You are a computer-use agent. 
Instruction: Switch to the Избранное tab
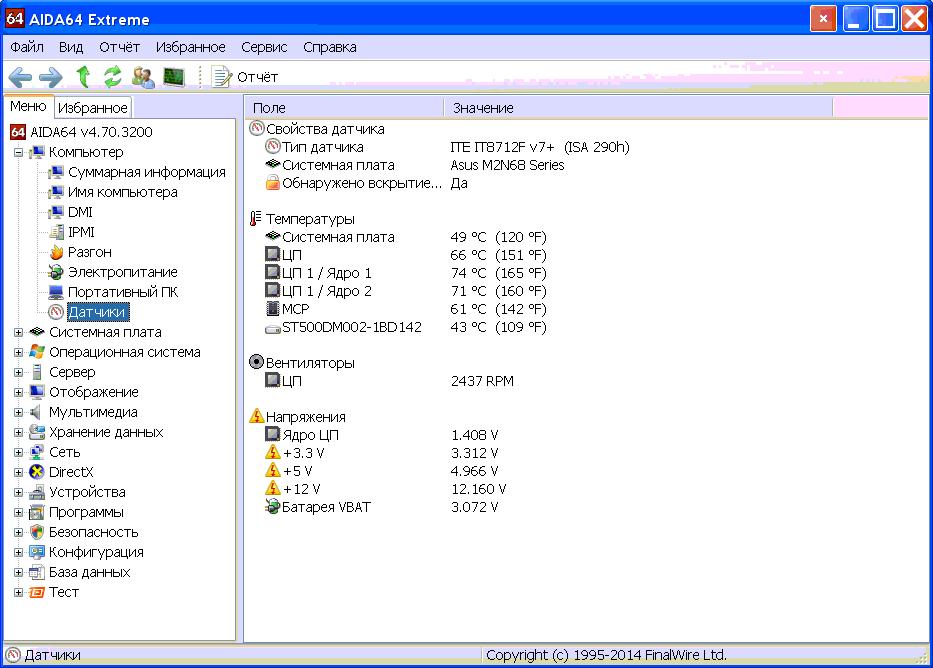(x=92, y=108)
